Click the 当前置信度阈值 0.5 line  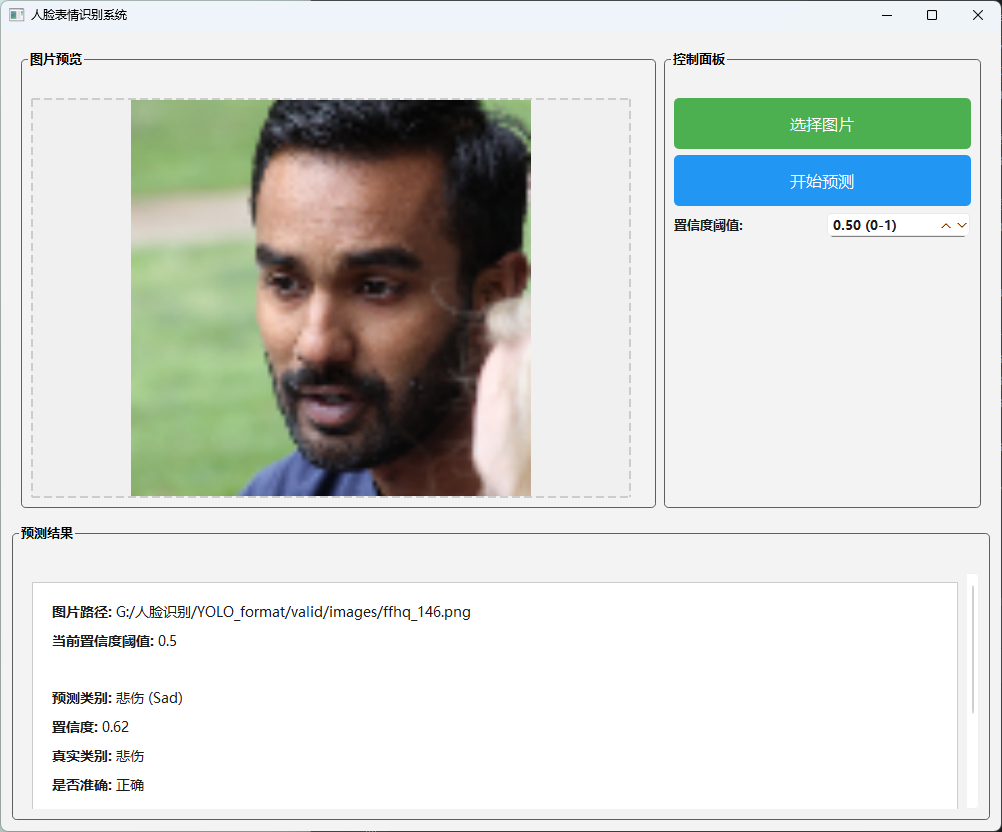(114, 641)
